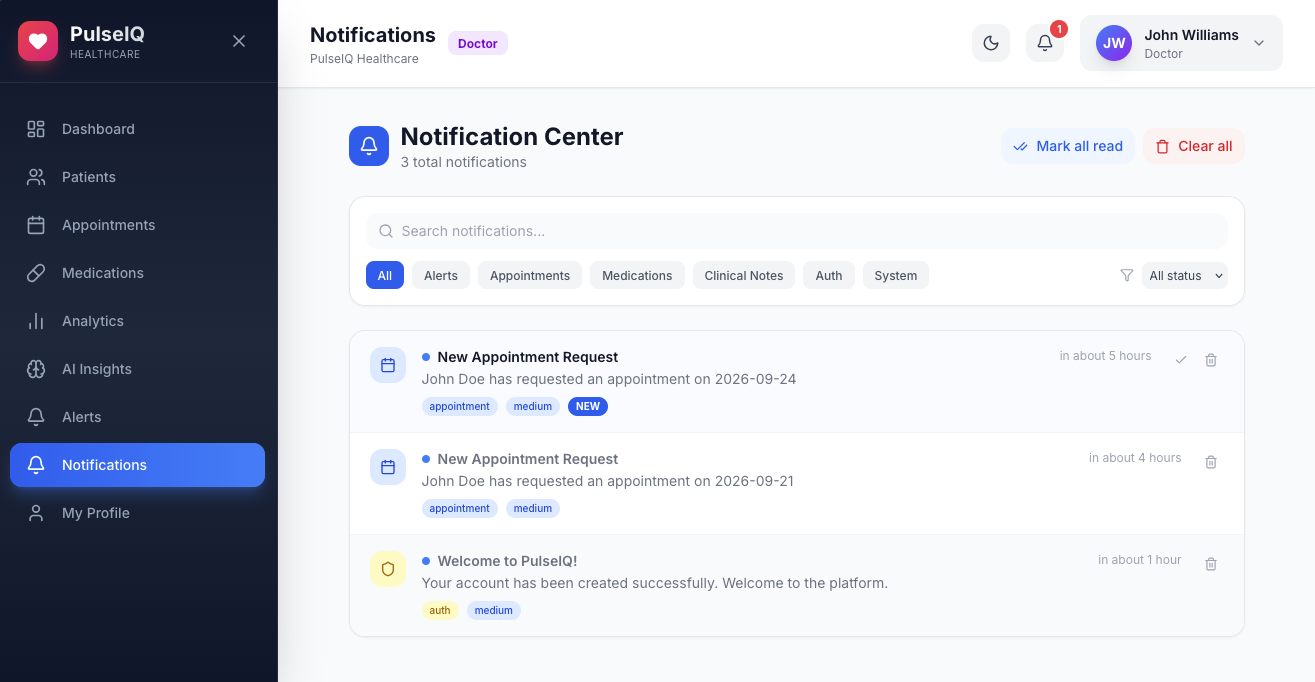Expand the John Williams user menu

pyautogui.click(x=1181, y=43)
